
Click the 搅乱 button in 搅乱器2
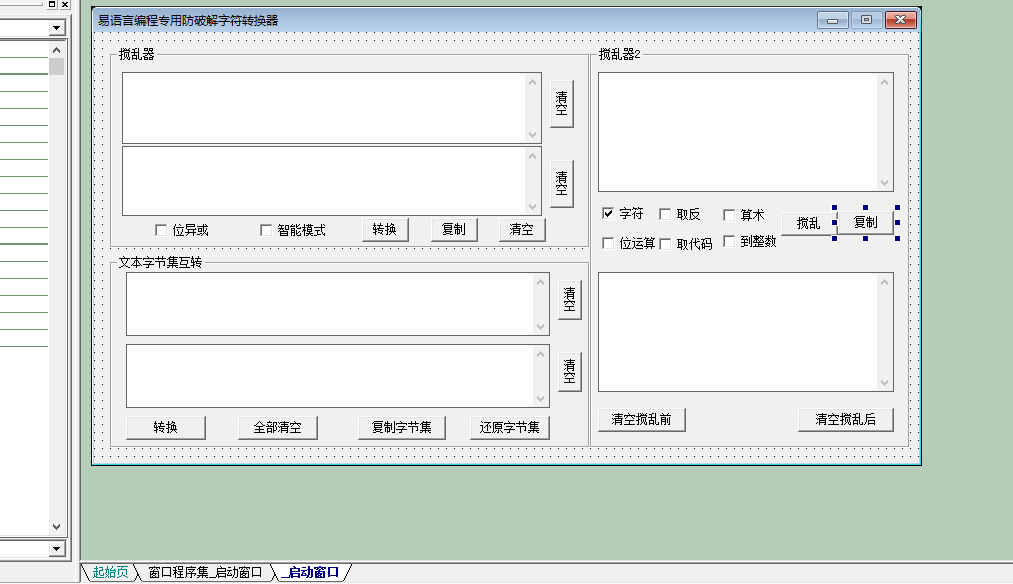coord(809,223)
